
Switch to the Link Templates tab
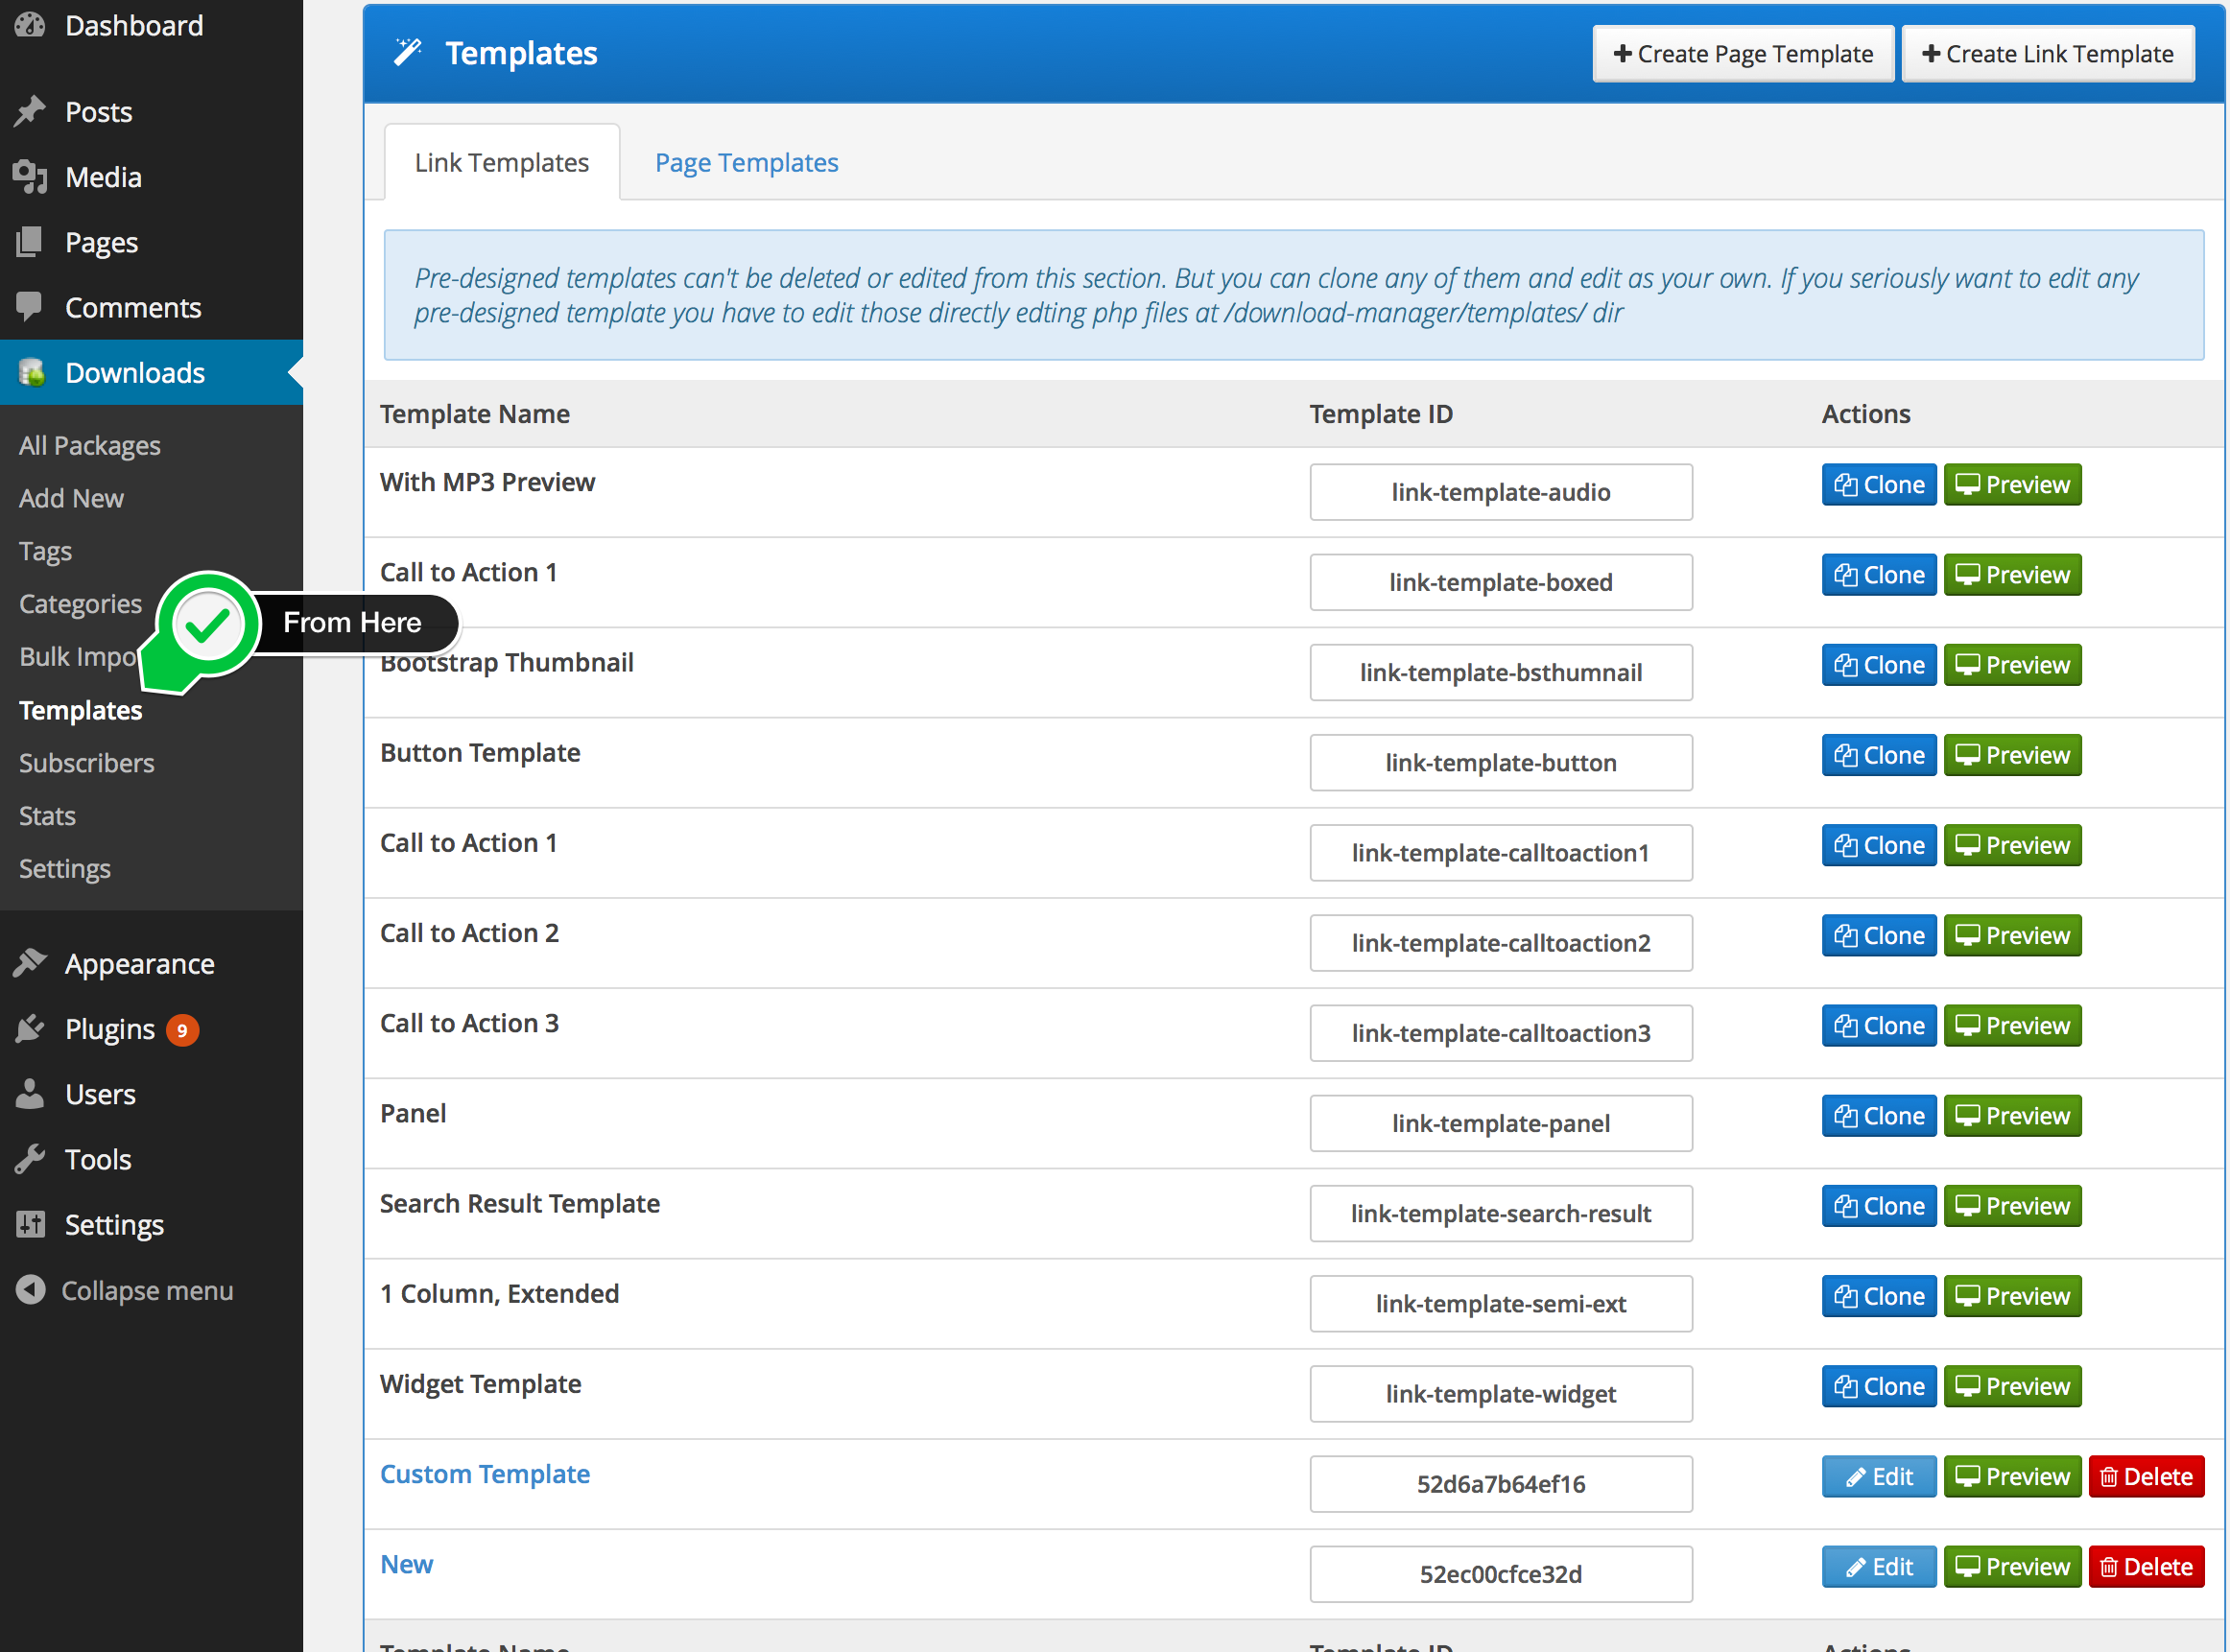point(502,162)
